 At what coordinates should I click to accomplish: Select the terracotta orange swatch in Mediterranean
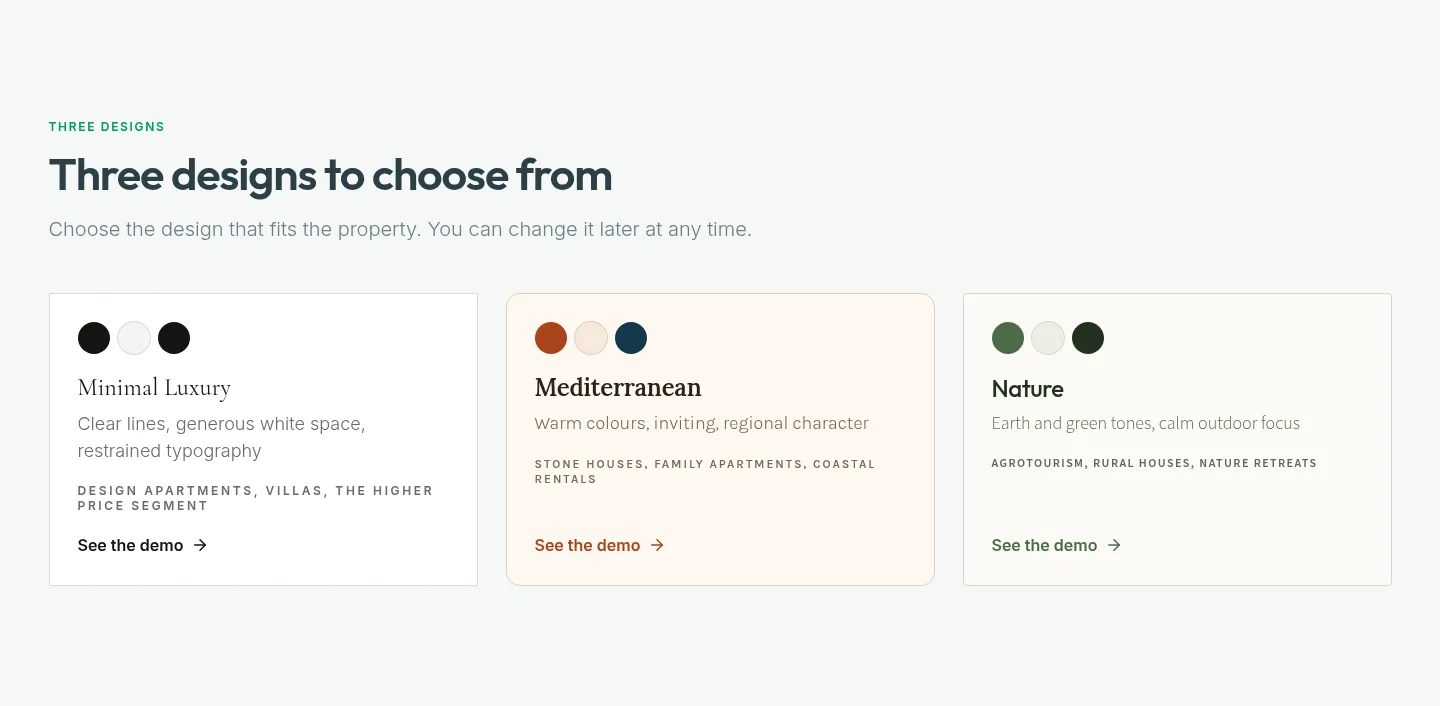coord(551,338)
